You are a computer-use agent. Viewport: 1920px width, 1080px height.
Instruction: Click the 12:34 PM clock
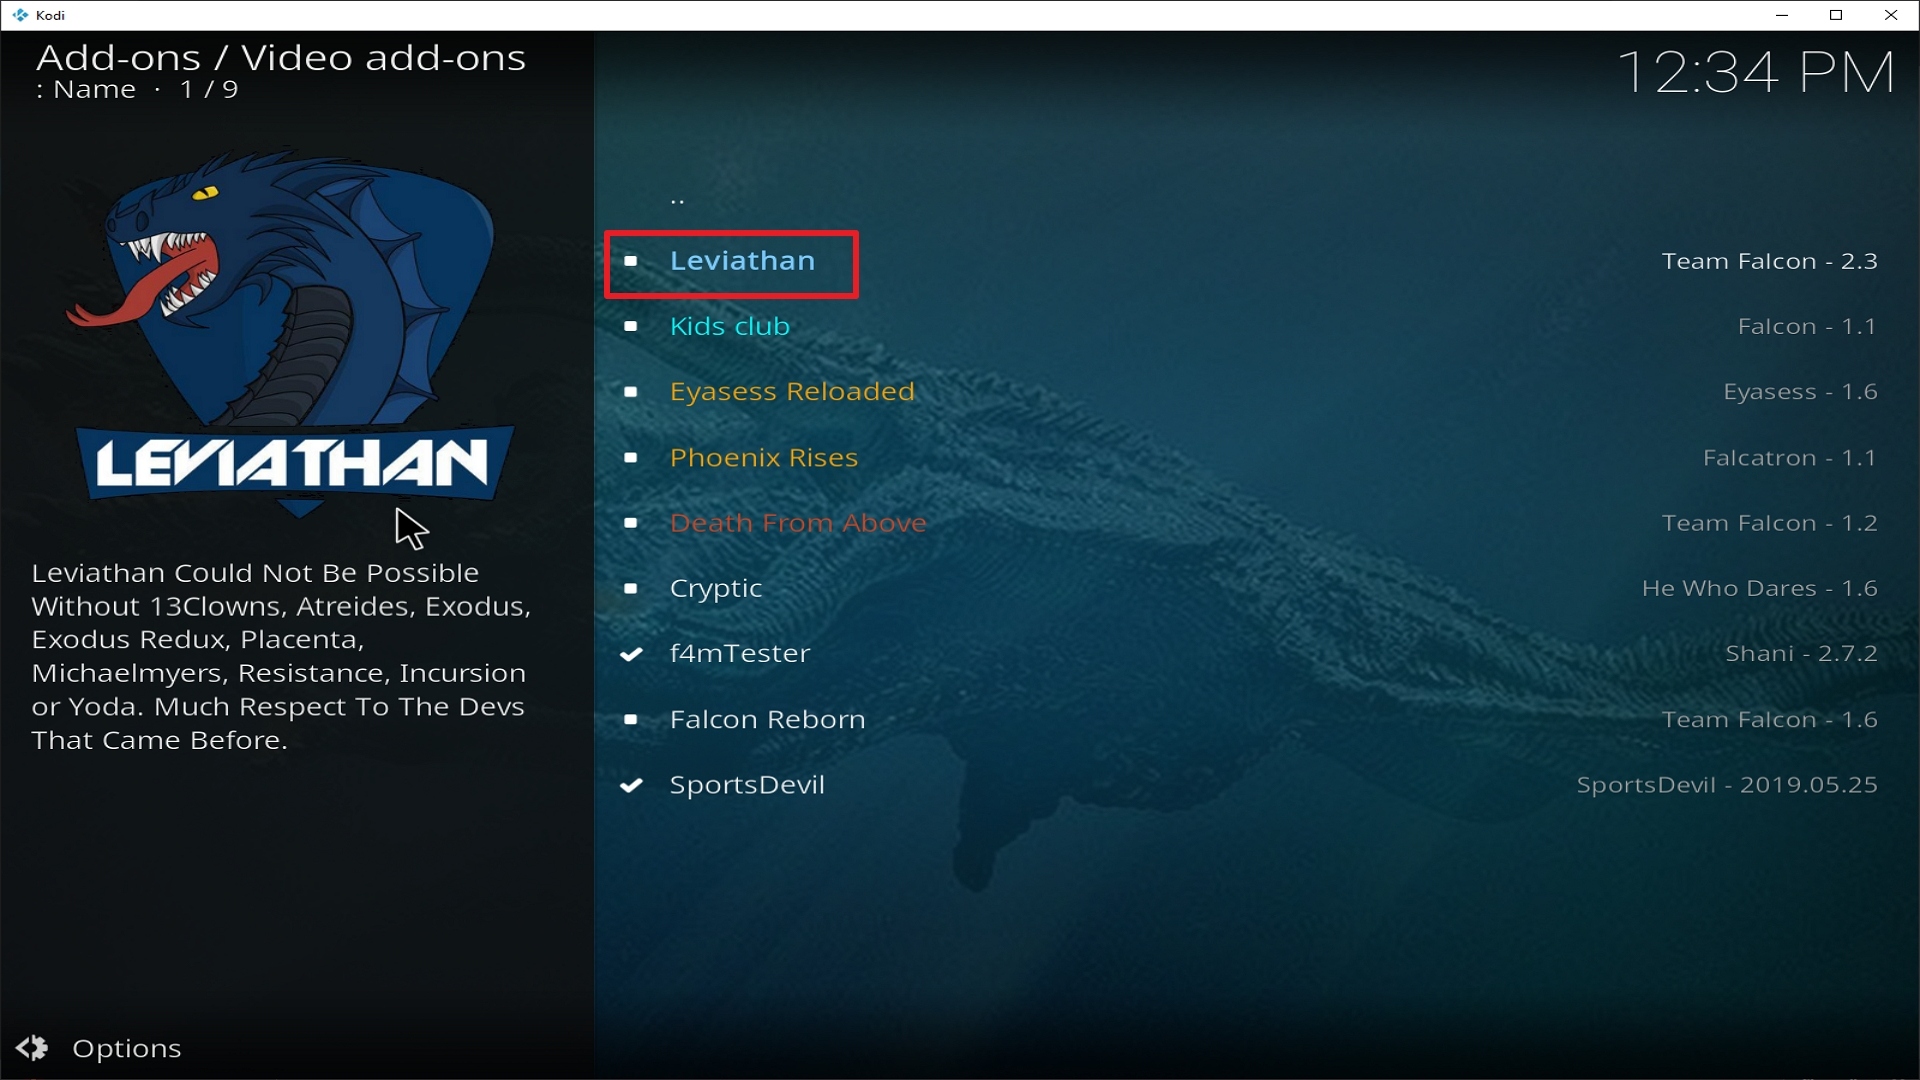pos(1755,72)
